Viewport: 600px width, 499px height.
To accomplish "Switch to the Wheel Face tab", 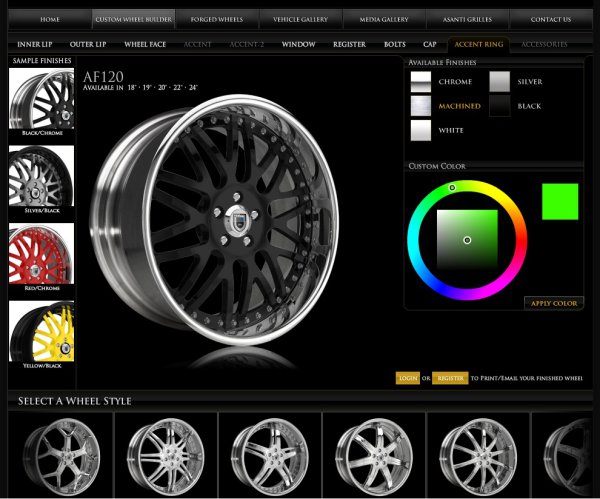I will pos(146,45).
